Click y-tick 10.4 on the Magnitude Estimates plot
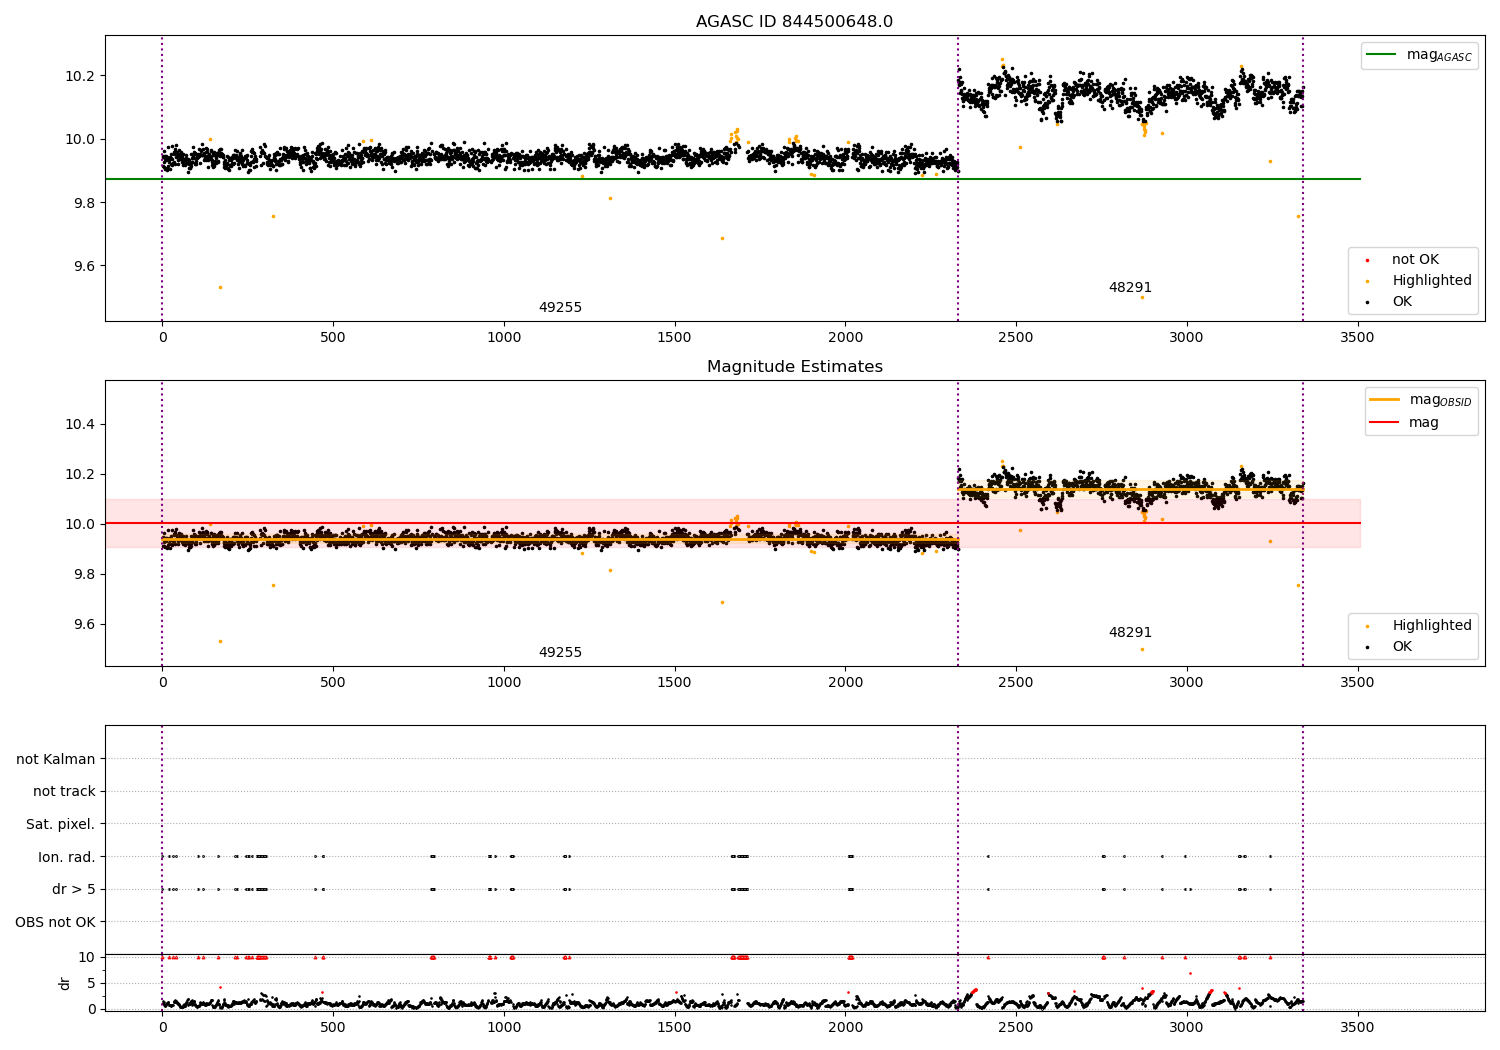Screen dimensions: 1500x1050 pyautogui.click(x=79, y=424)
